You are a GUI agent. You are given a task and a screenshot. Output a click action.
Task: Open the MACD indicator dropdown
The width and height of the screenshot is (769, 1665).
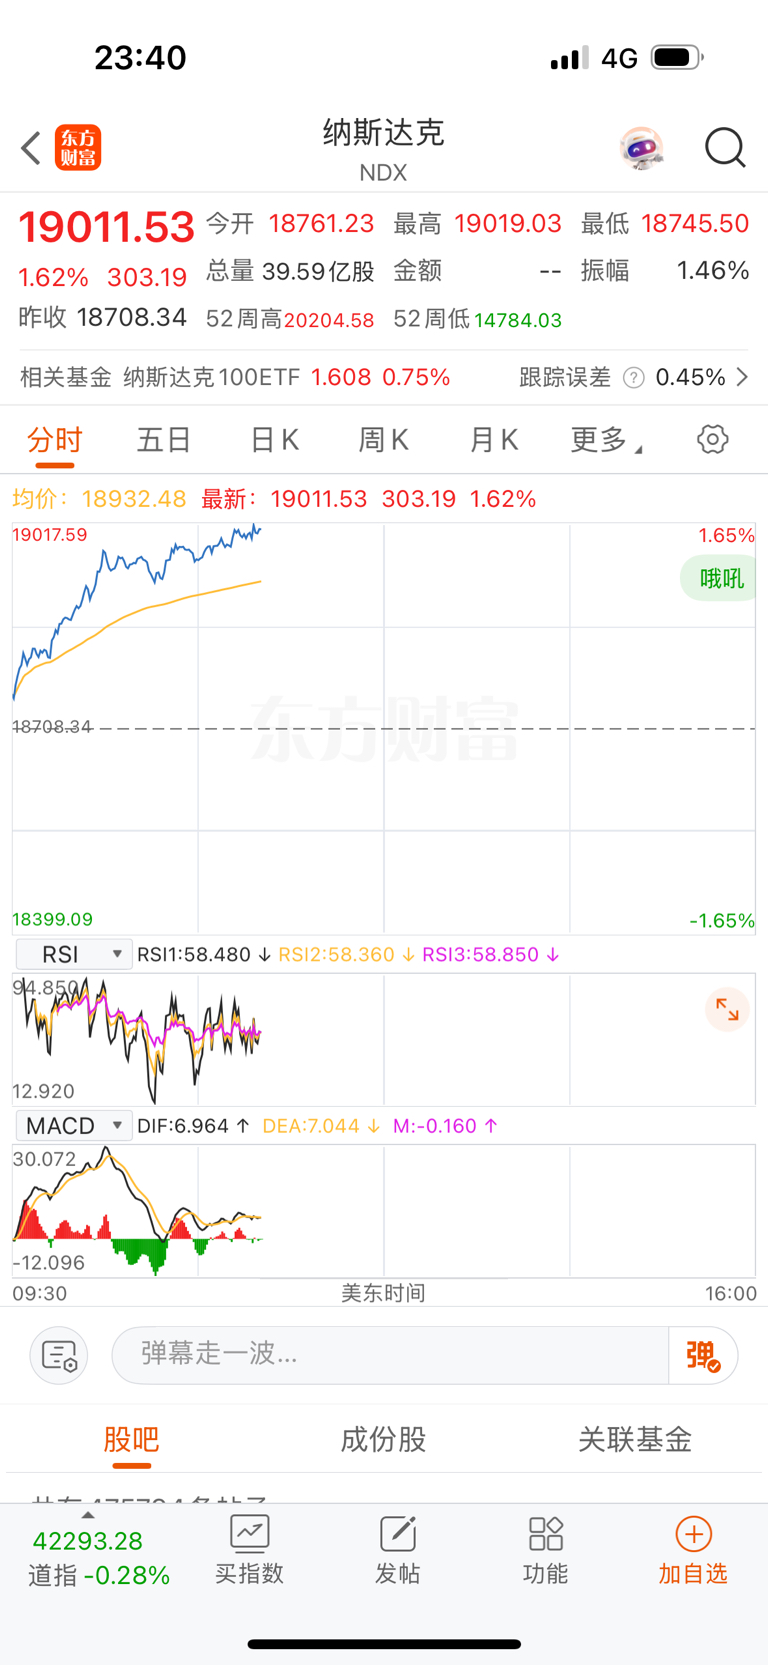pos(74,1126)
